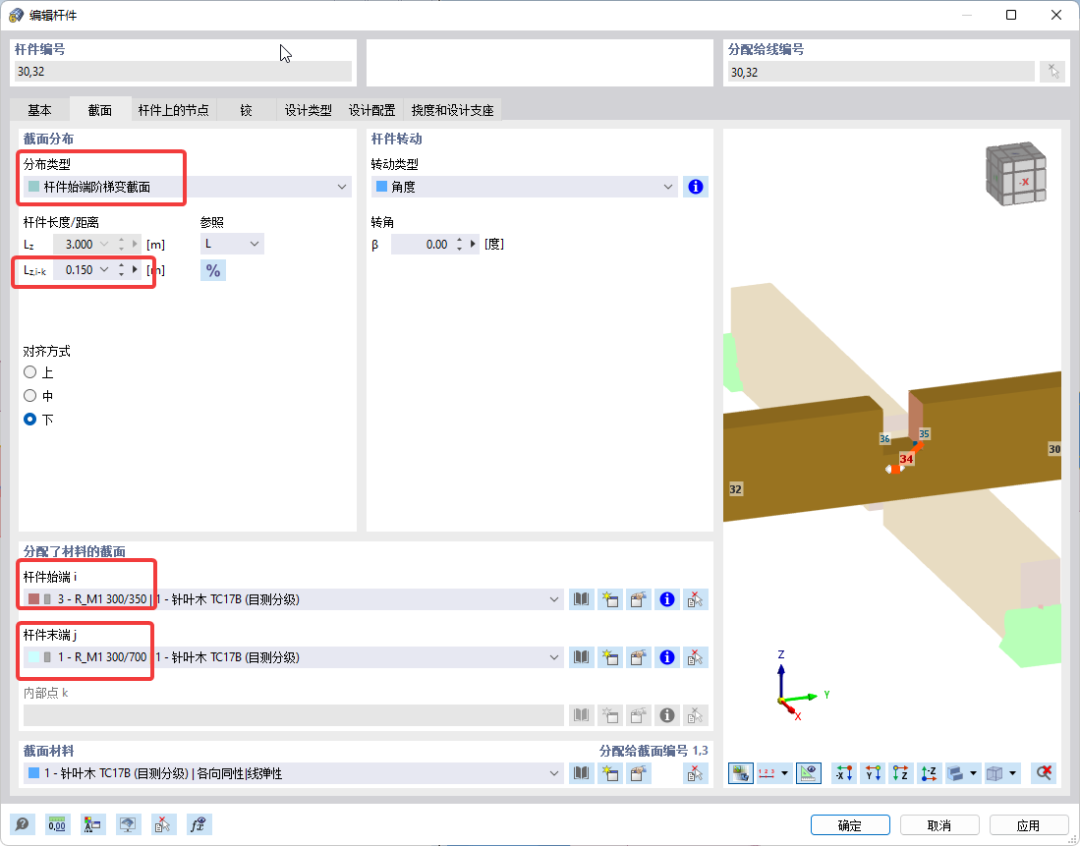This screenshot has width=1080, height=846.
Task: Open Lz,i-k value dropdown arrow
Action: 104,269
